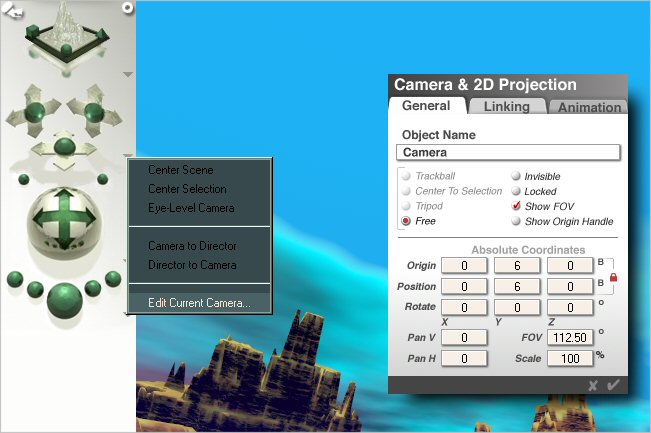Cancel the dialog with the X icon
The width and height of the screenshot is (651, 433).
[593, 386]
